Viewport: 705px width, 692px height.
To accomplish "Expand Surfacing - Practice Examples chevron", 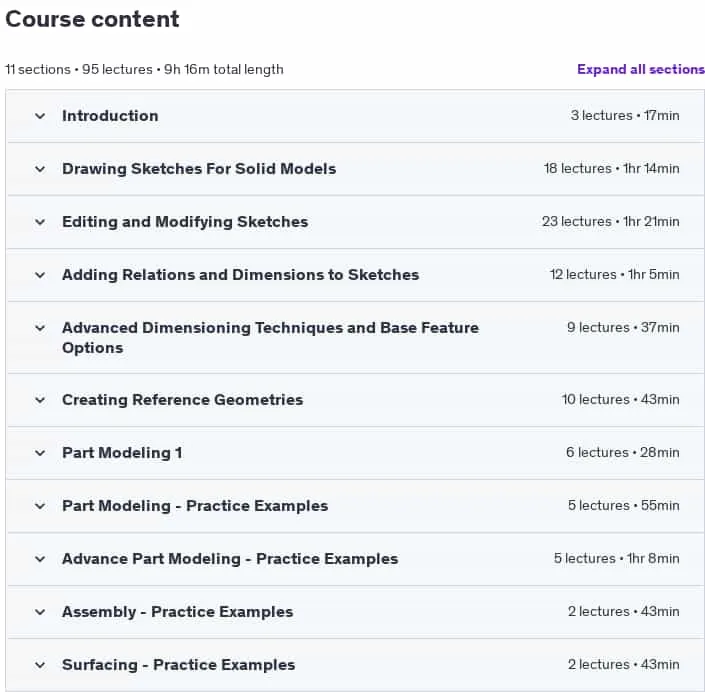I will click(x=40, y=665).
